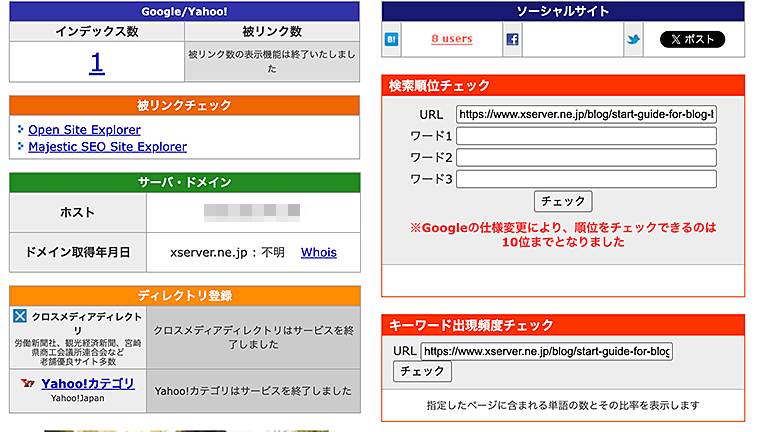Click "被リンク数の表示機能は終了いたしました" message
Viewport: 760px width, 432px height.
[x=272, y=61]
